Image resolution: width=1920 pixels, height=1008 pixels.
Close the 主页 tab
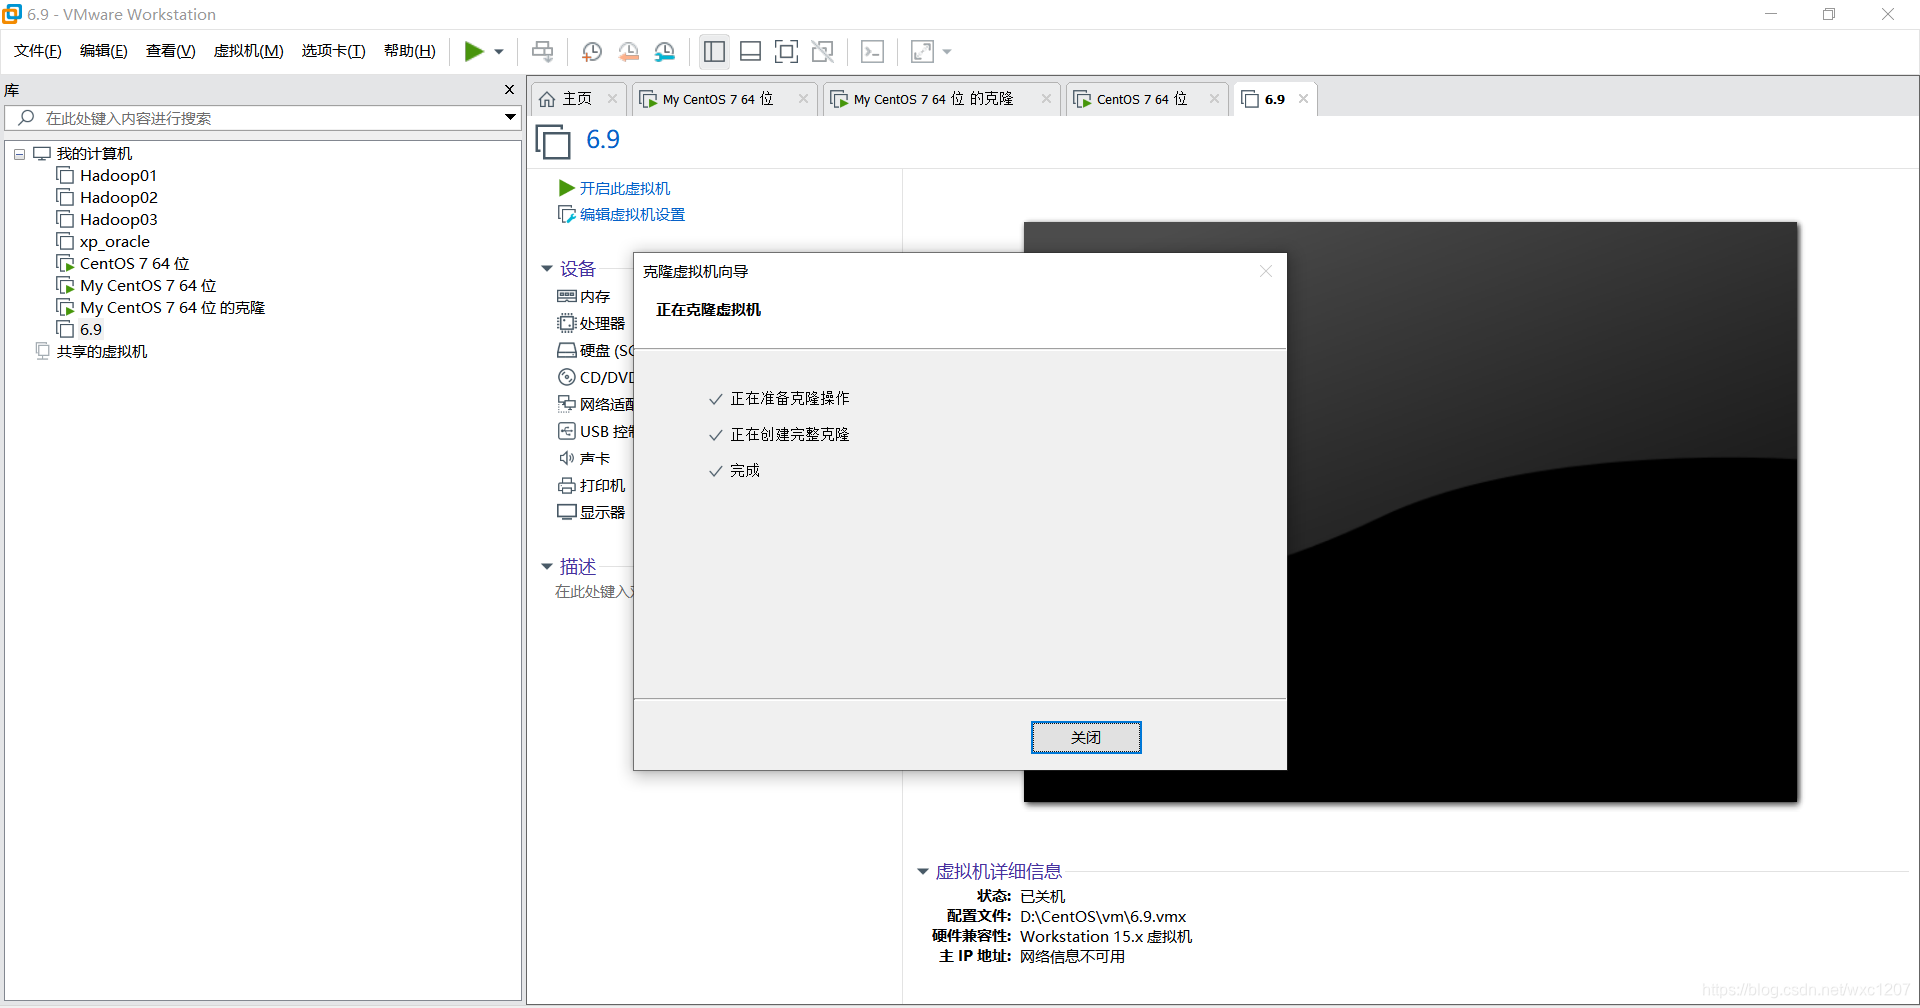612,99
